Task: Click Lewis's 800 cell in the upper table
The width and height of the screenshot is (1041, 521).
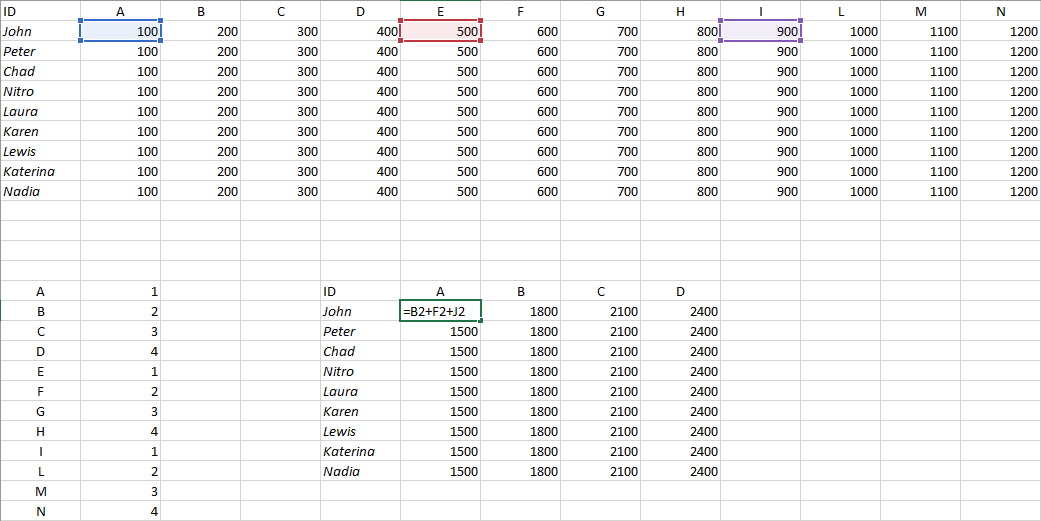Action: tap(681, 151)
